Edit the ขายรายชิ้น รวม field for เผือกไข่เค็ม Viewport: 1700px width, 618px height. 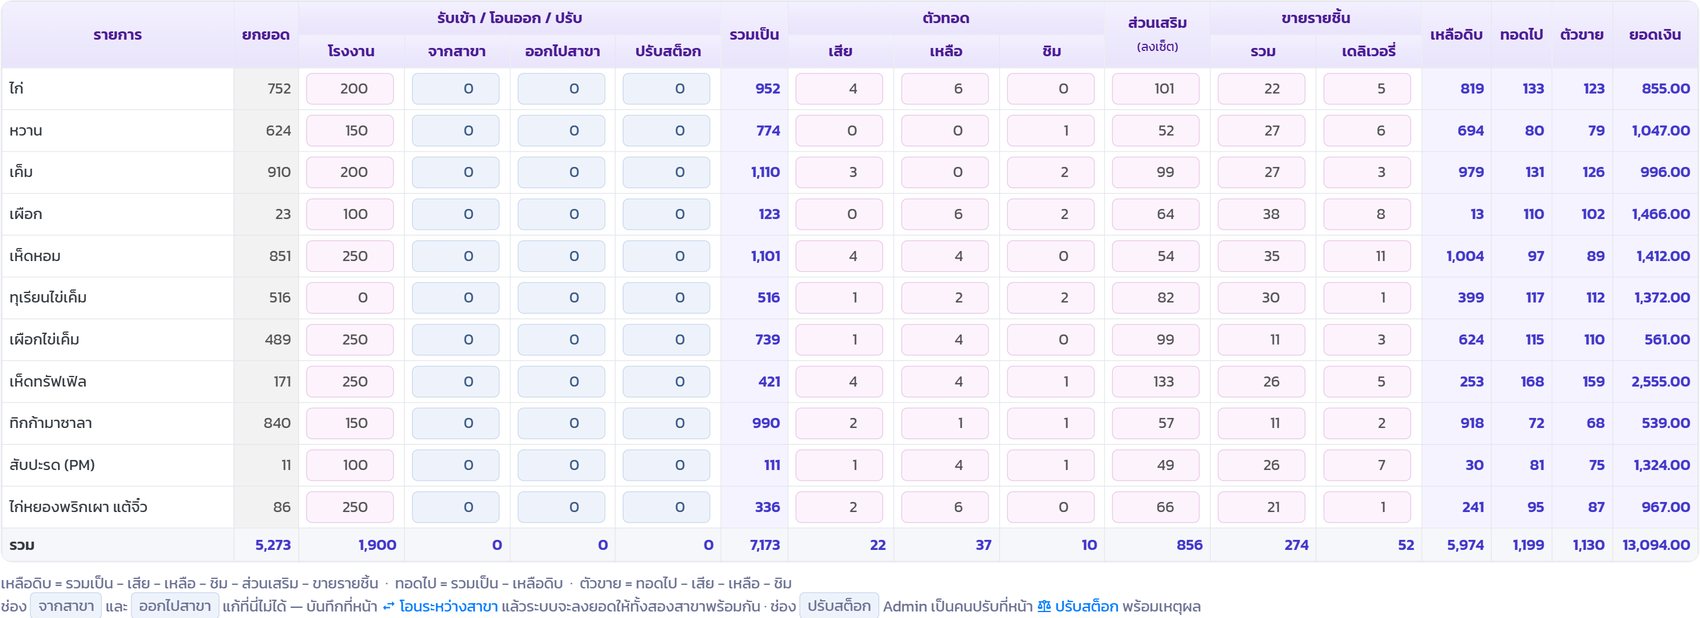coord(1262,340)
